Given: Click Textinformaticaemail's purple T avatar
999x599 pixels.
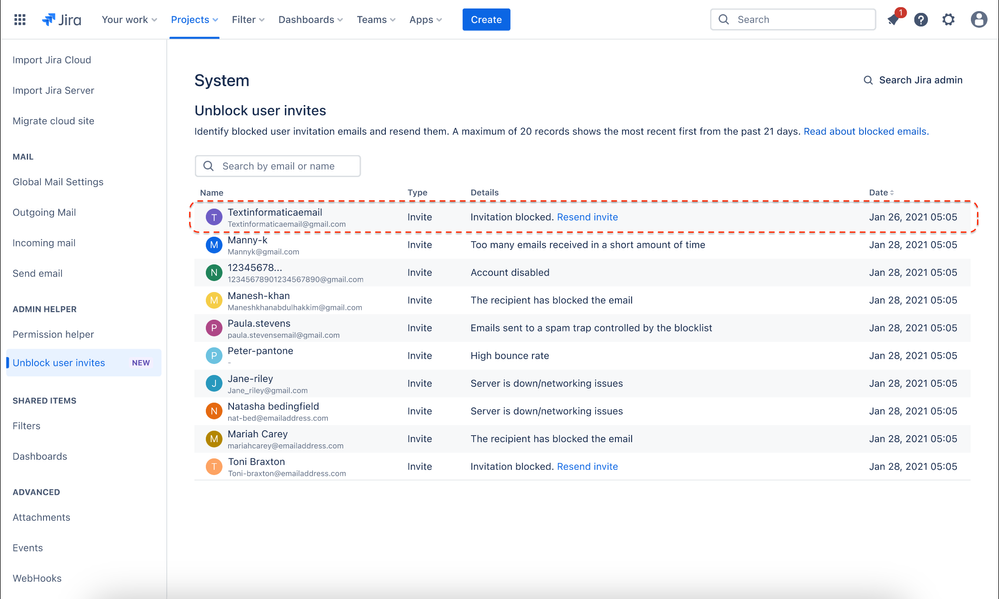Looking at the screenshot, I should click(x=213, y=217).
